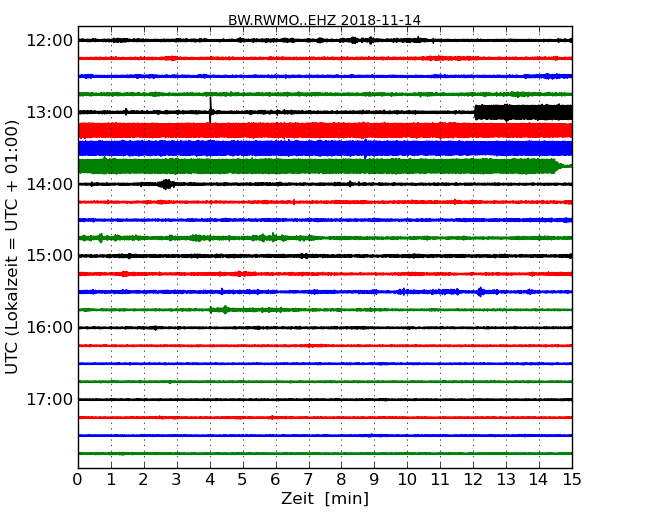
Task: Click x-axis tick label 10
Action: coord(407,479)
